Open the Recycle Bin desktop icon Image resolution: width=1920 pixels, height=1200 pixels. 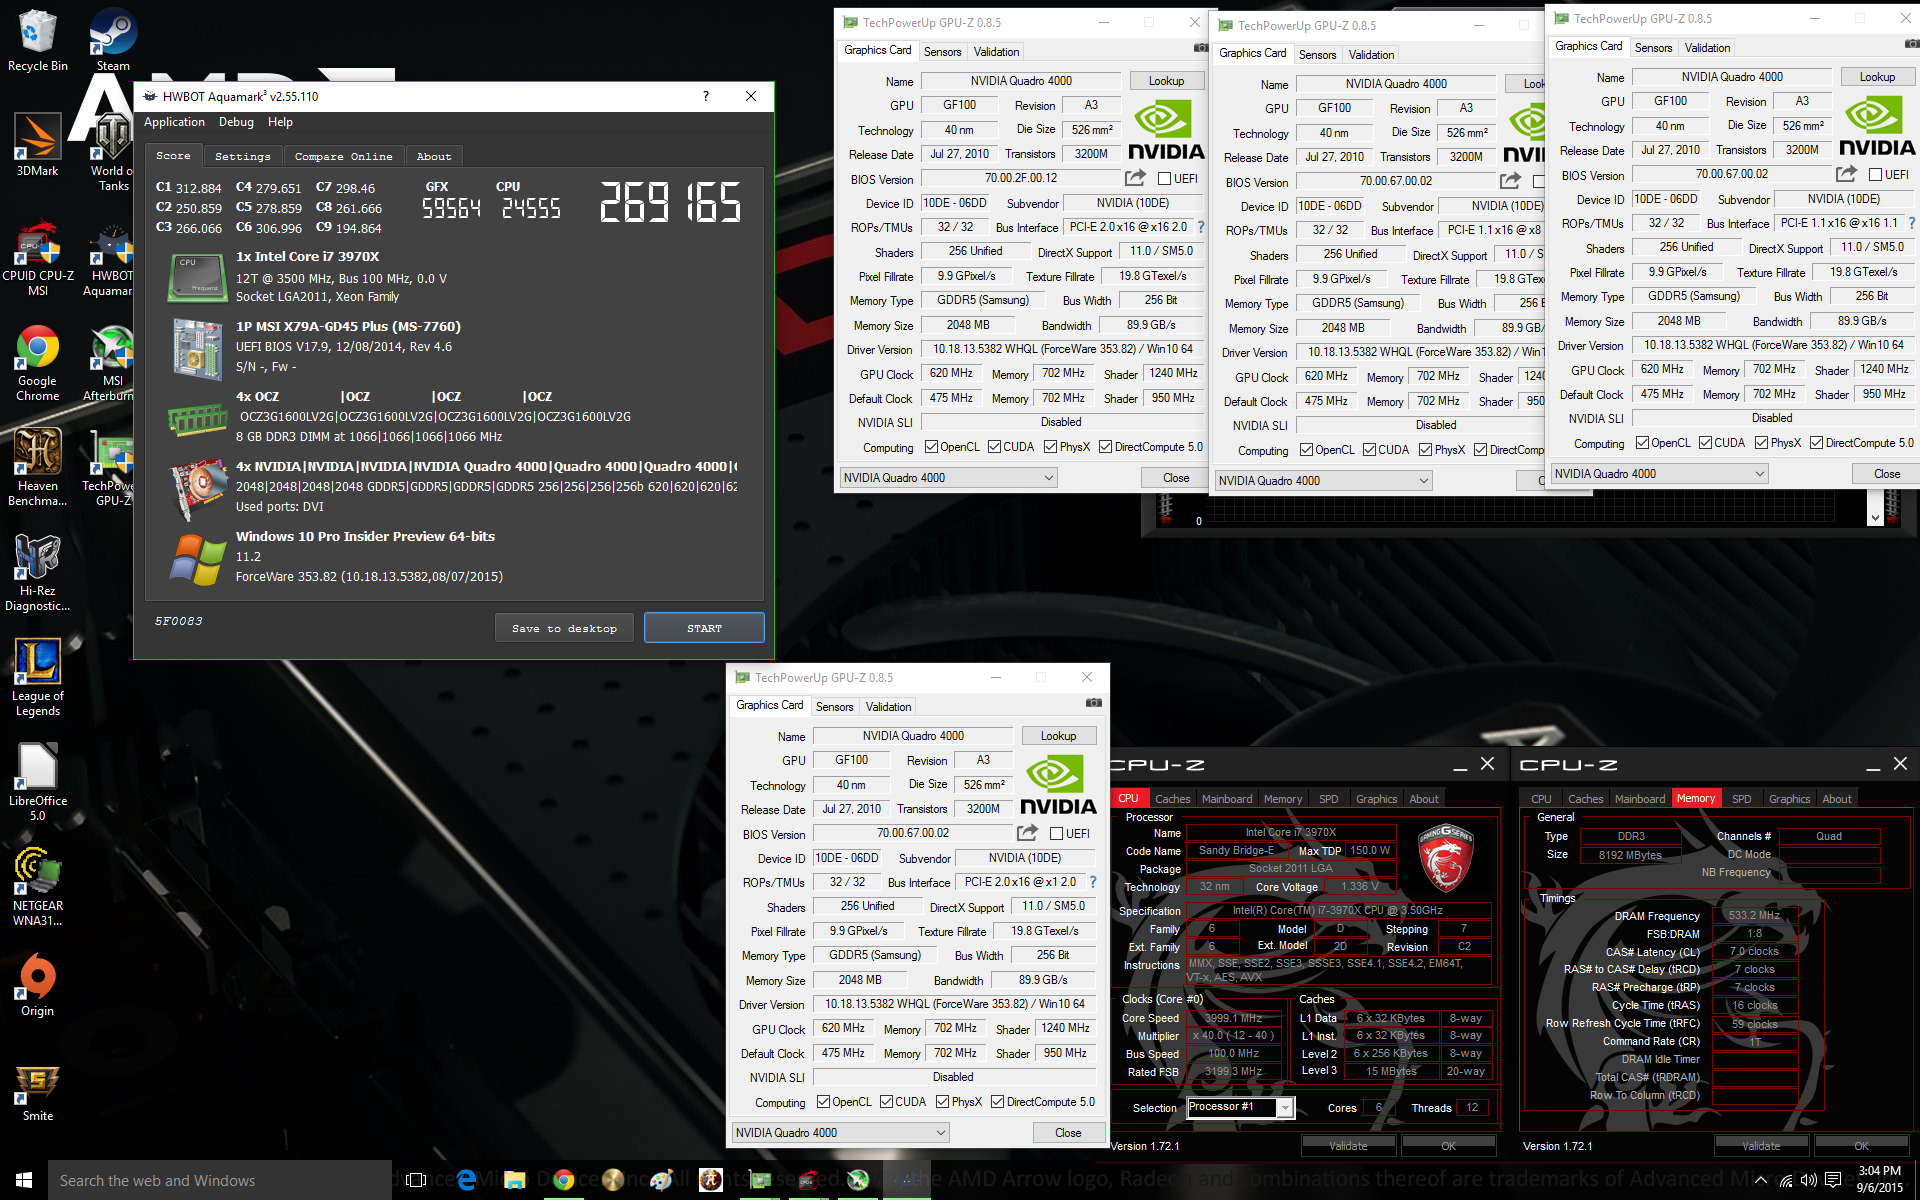point(37,40)
